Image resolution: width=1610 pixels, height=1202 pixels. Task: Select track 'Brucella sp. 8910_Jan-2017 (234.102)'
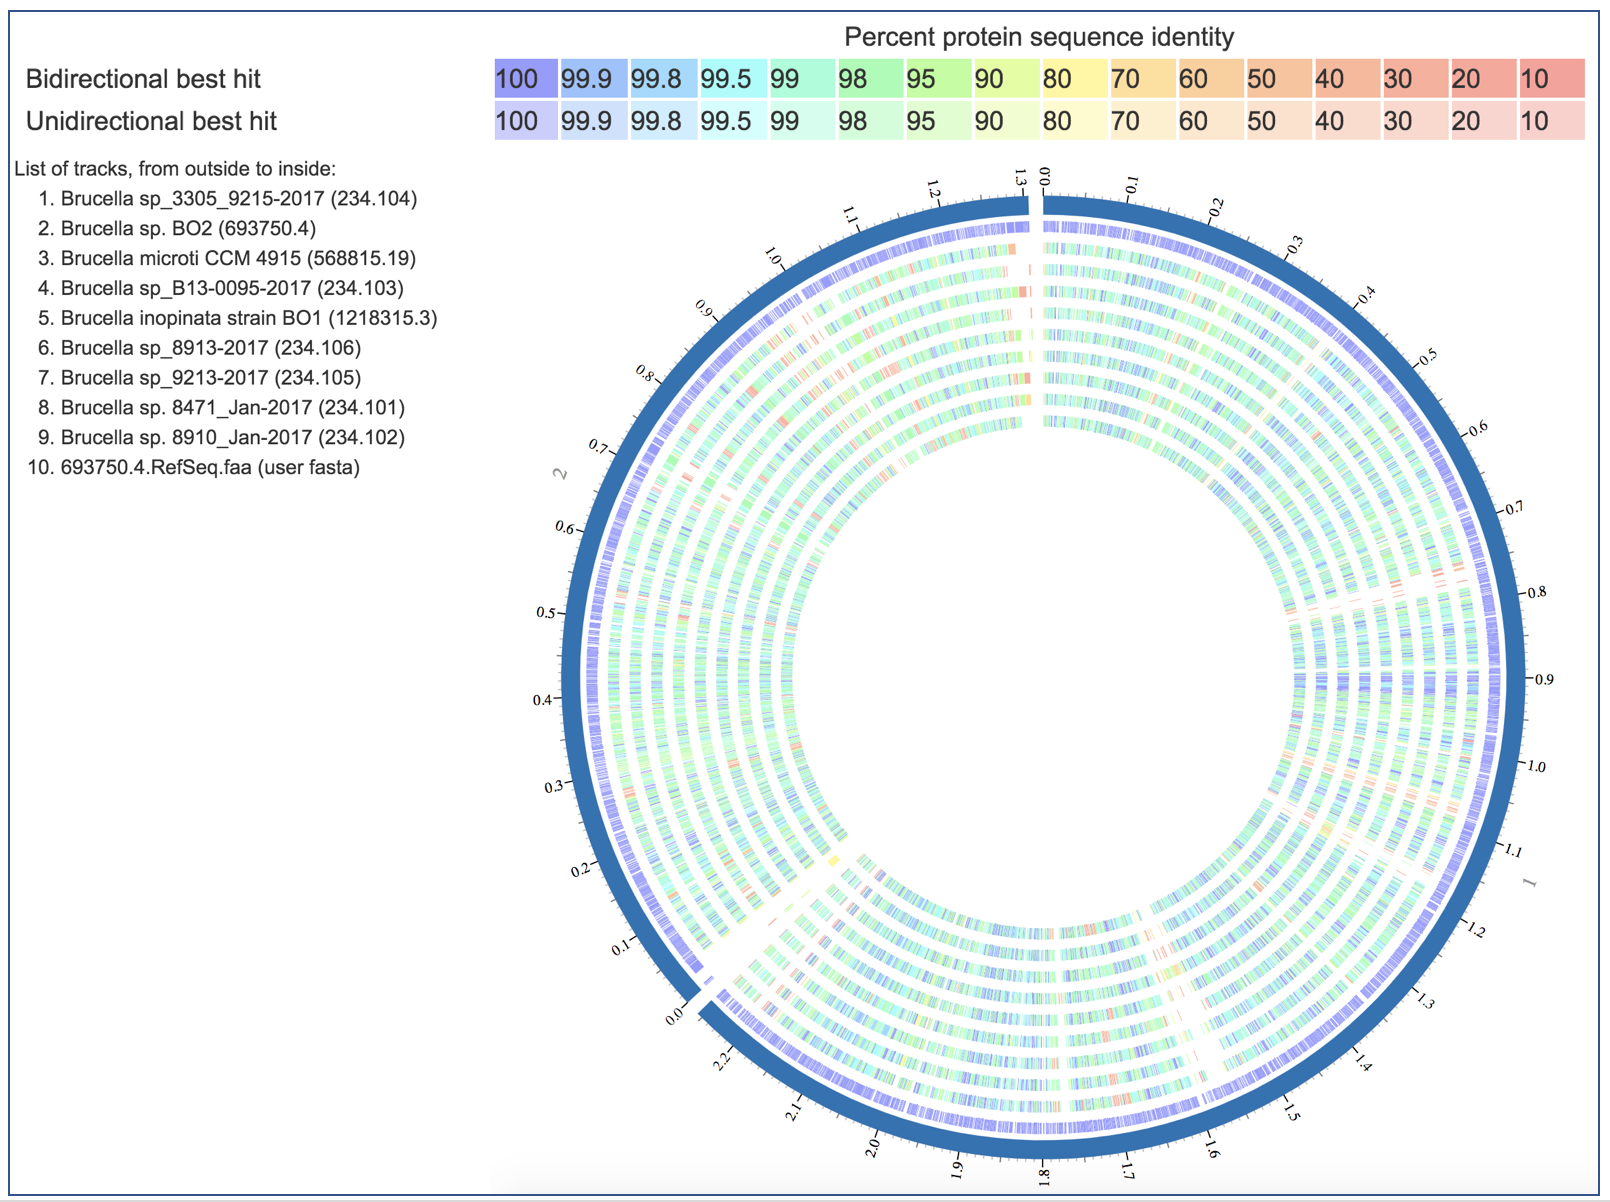[x=233, y=437]
